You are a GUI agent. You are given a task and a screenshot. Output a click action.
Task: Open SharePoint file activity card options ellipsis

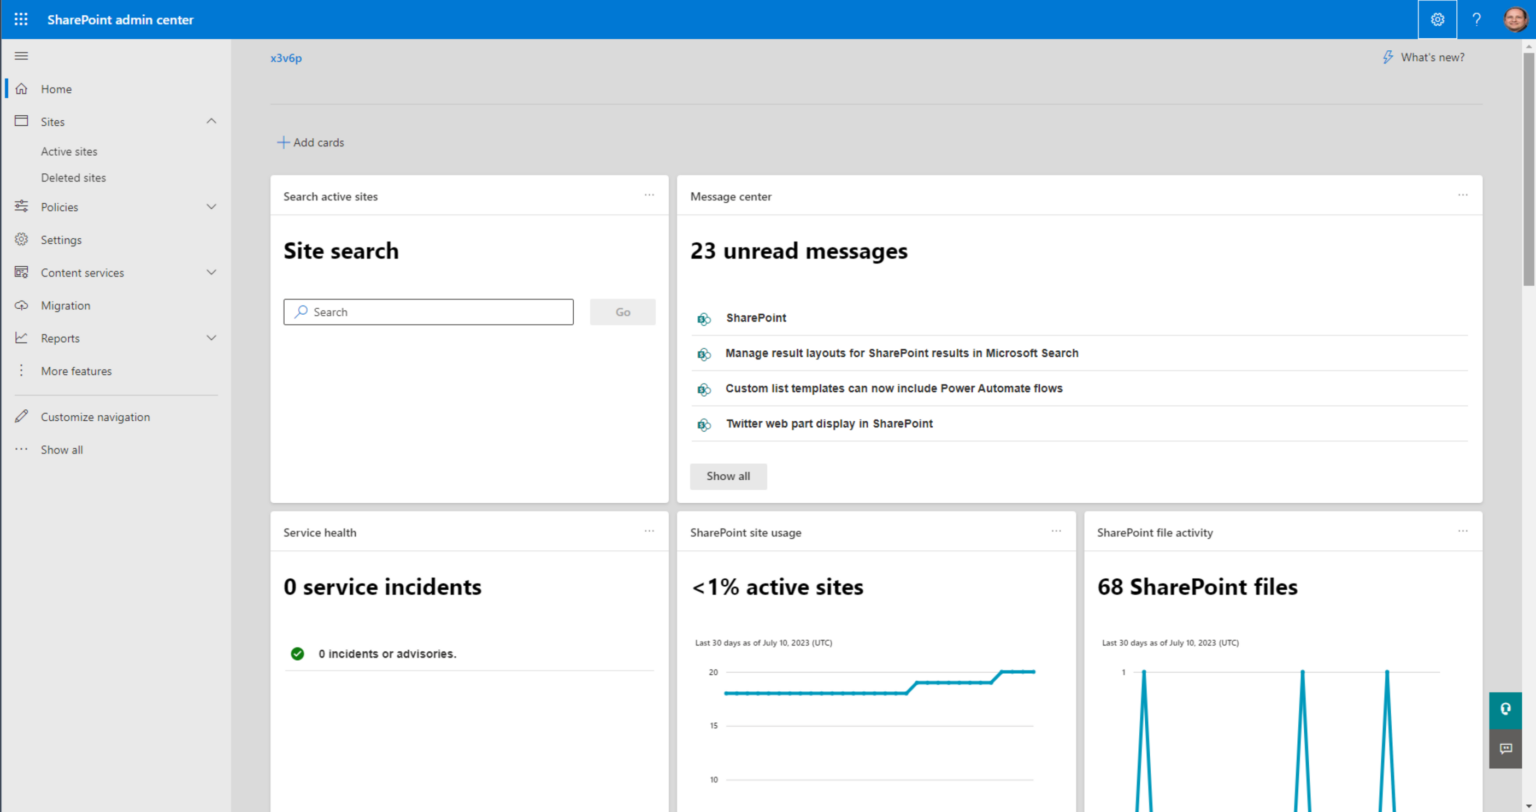[x=1462, y=531]
